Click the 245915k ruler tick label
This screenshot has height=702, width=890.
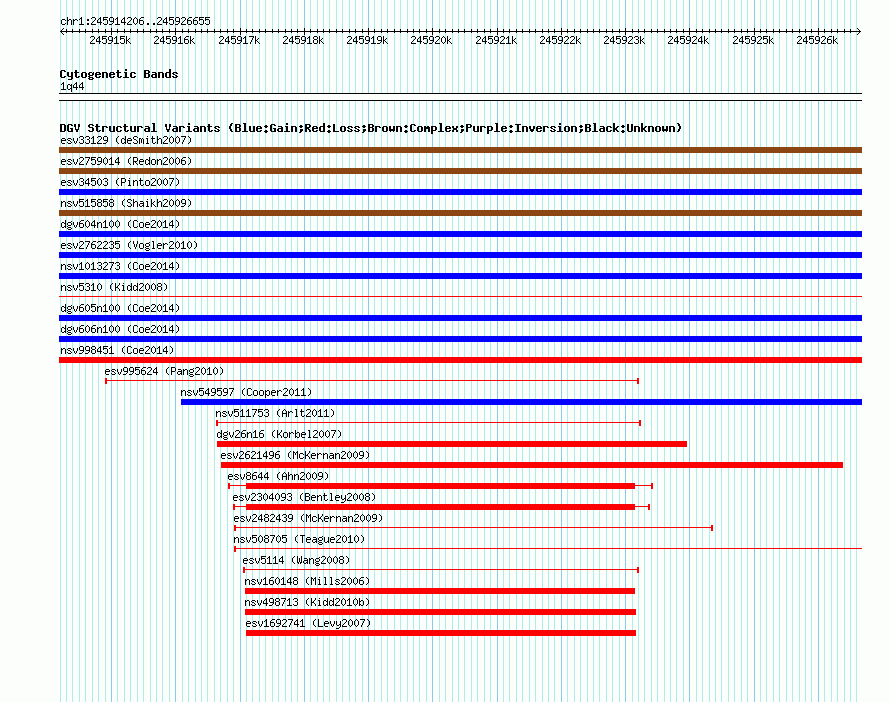(110, 40)
